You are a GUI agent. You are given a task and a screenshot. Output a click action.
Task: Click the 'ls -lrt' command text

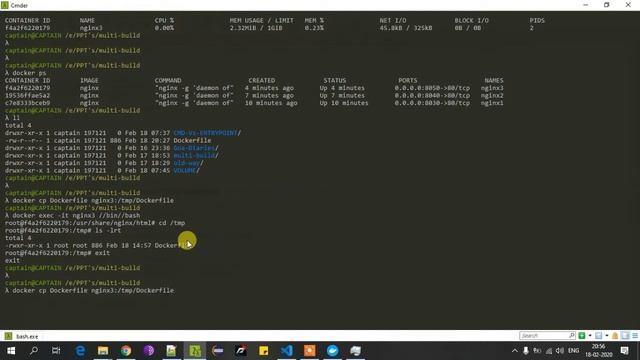click(108, 231)
